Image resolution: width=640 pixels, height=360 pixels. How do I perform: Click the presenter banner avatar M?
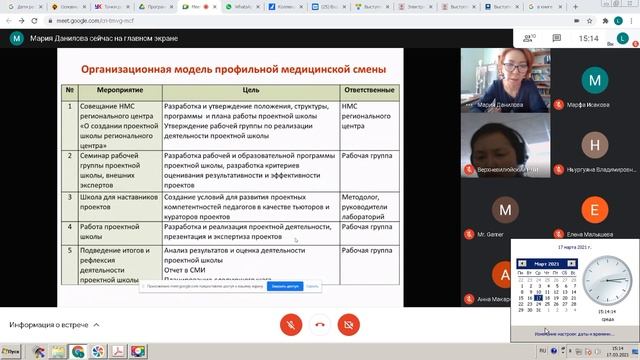17,38
